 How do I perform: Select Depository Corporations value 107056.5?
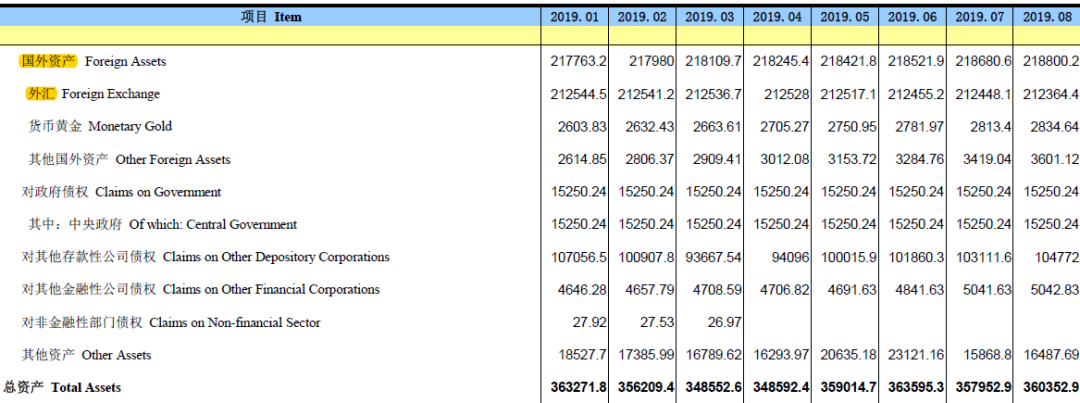point(579,257)
